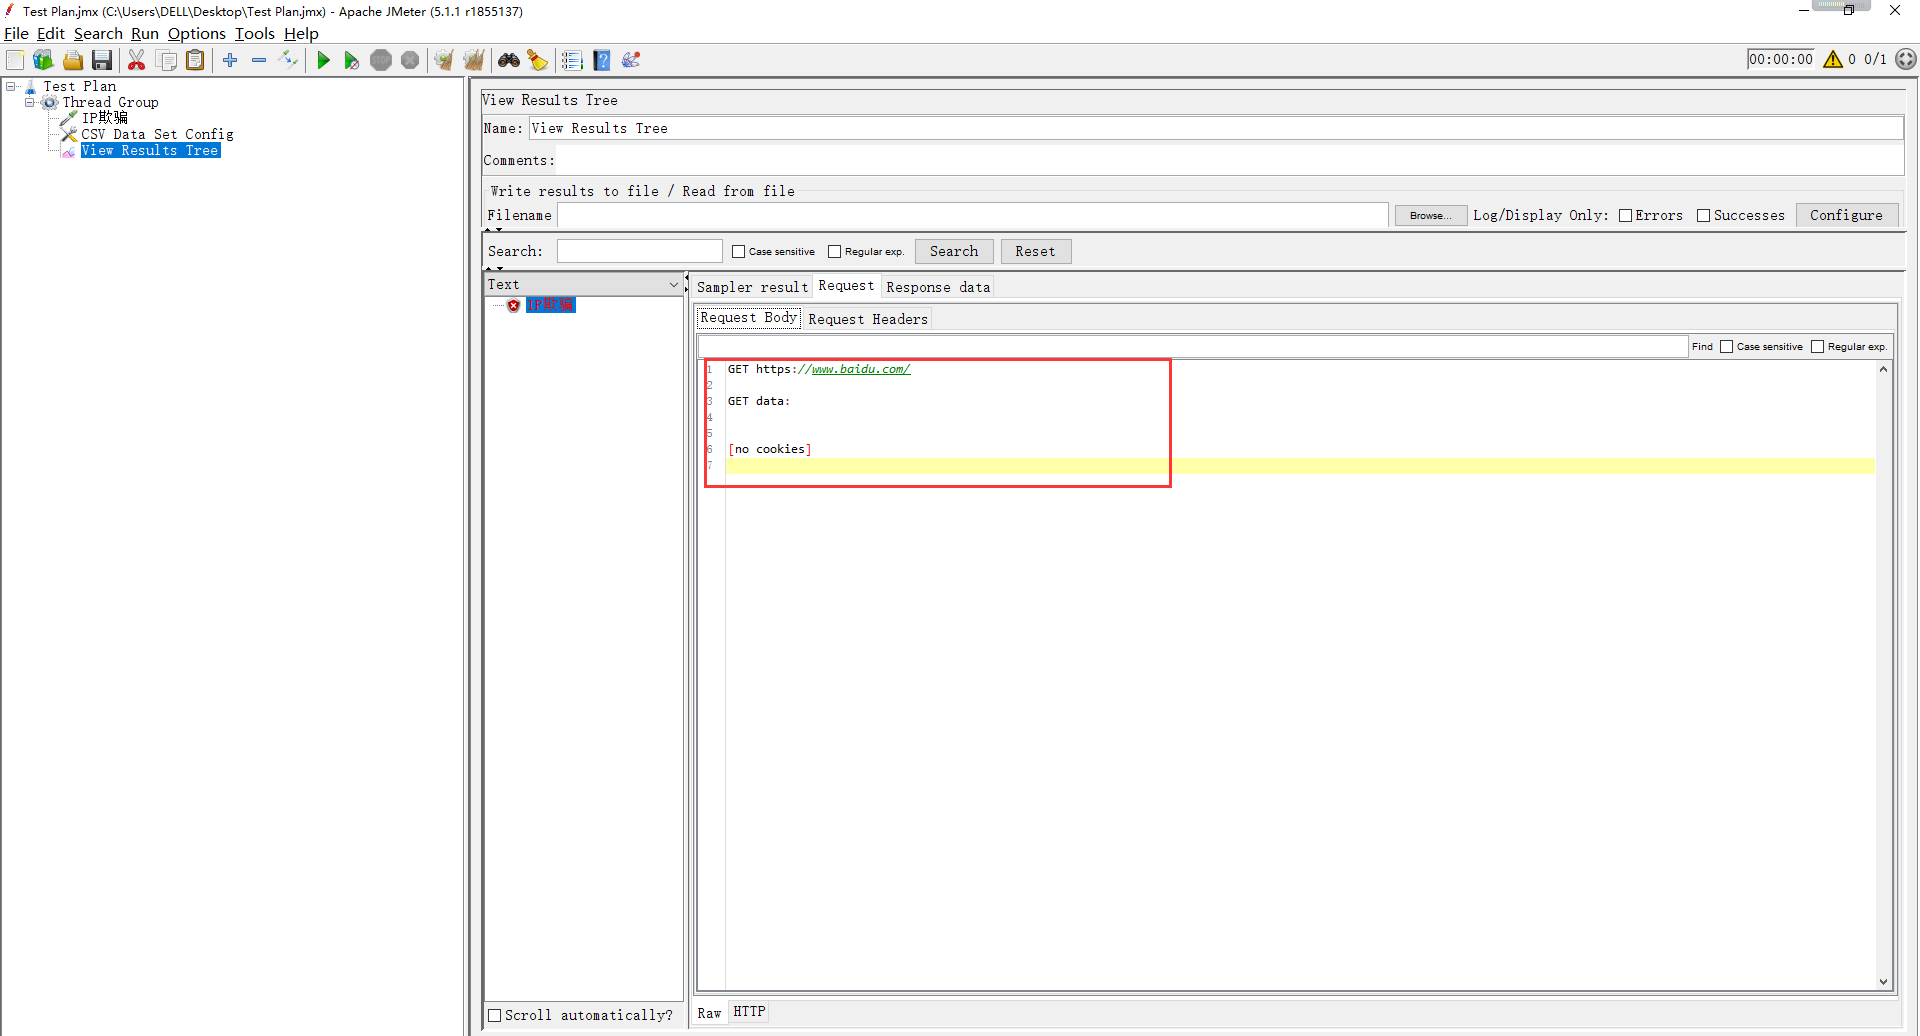The image size is (1920, 1036).
Task: Click the Clear All double broom icon
Action: pos(473,60)
